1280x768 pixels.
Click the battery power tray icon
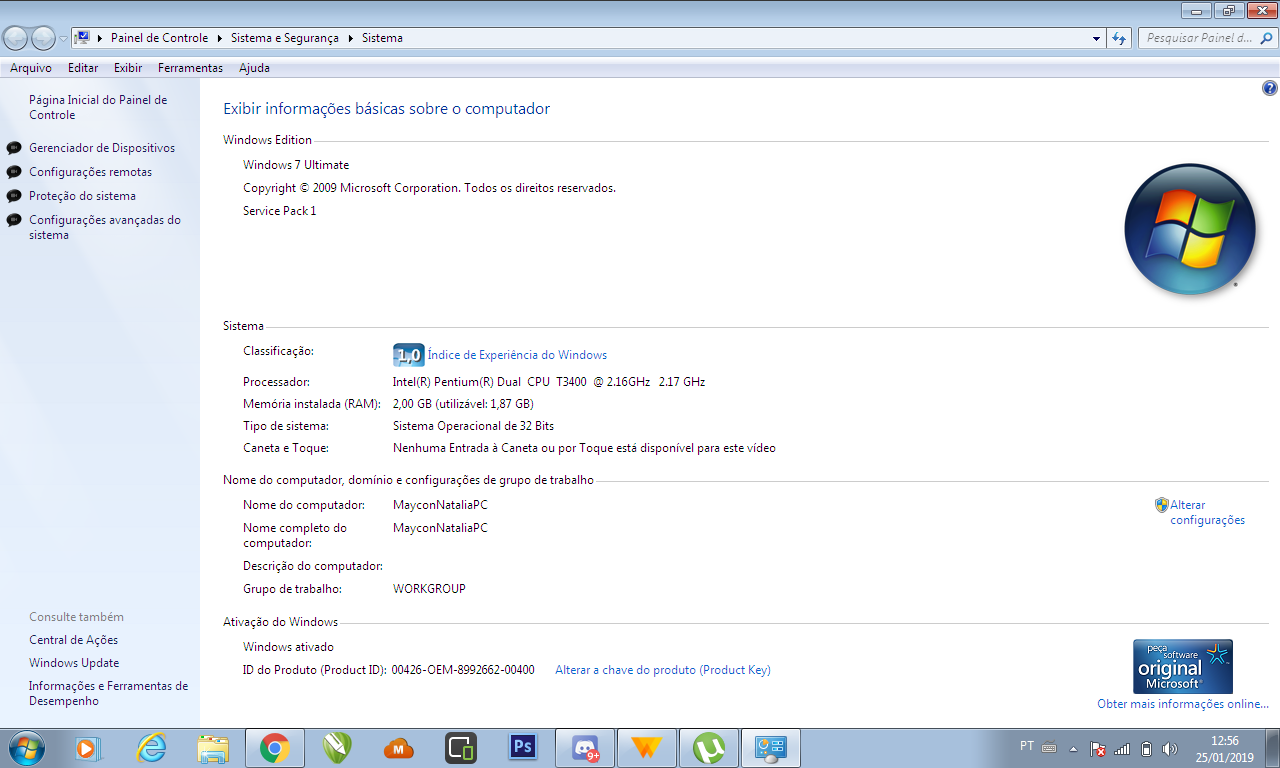[x=1147, y=748]
